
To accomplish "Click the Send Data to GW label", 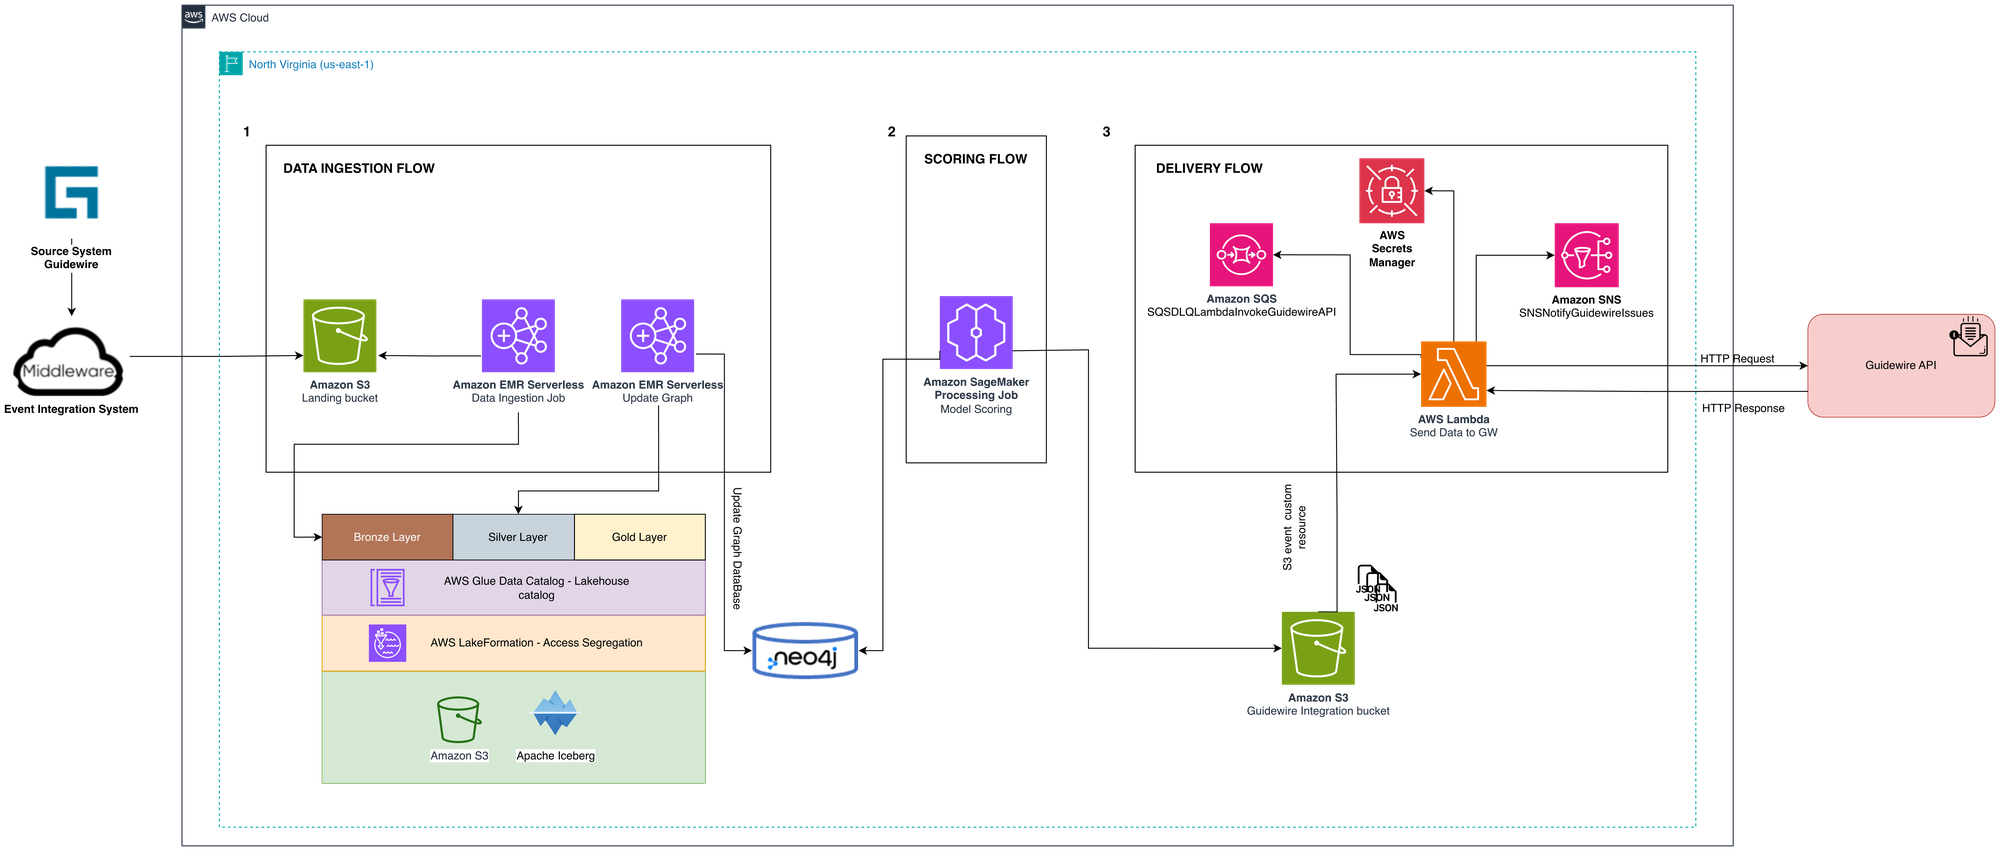I will tap(1453, 433).
